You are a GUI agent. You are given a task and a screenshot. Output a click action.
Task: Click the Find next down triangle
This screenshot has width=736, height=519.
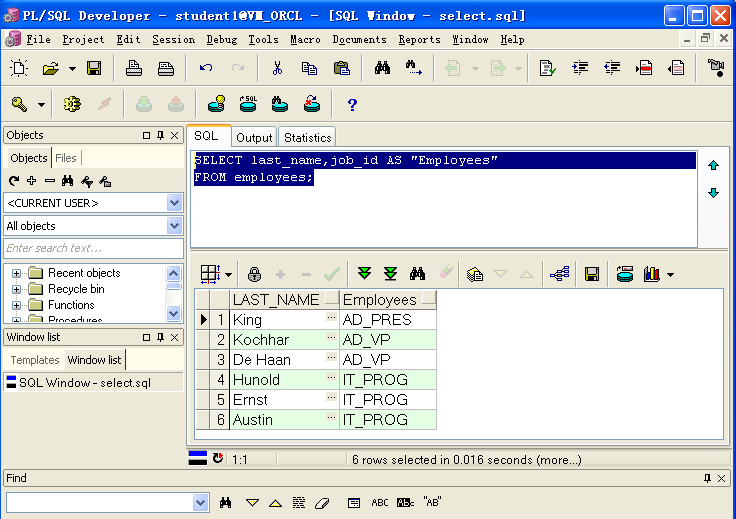252,503
